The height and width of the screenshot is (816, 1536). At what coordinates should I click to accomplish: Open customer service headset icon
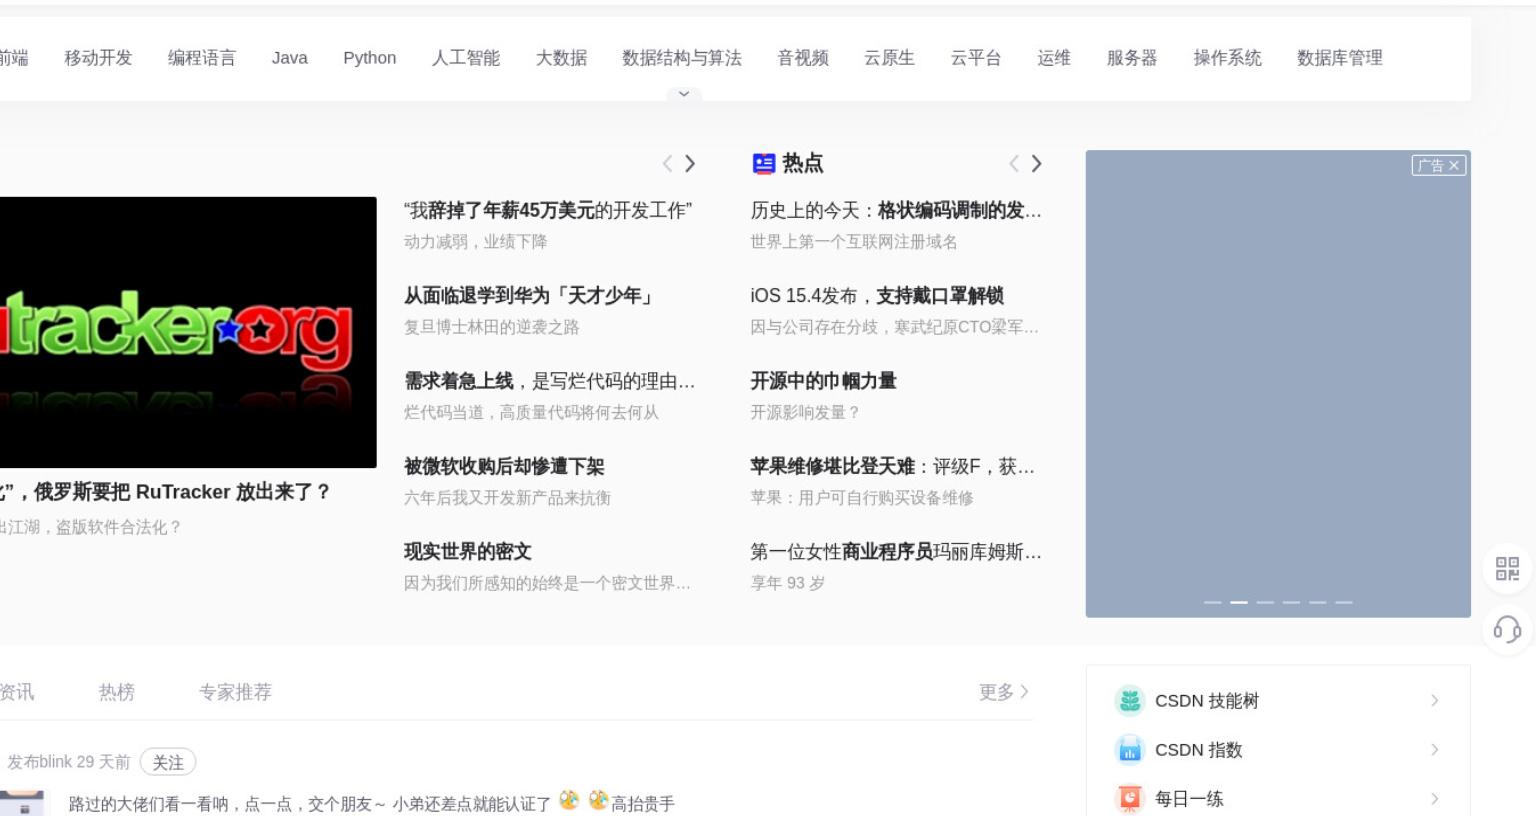click(1507, 629)
